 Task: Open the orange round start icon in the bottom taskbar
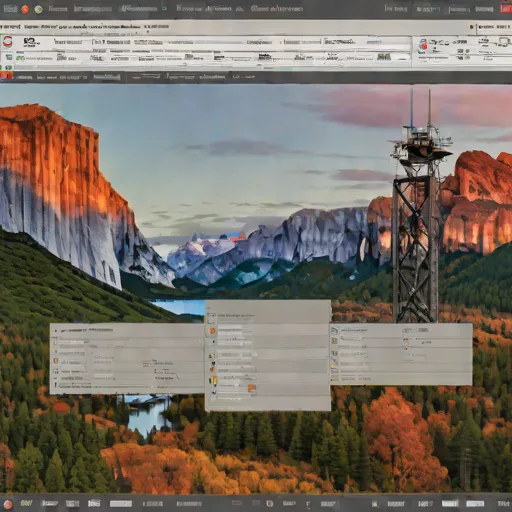click(8, 504)
